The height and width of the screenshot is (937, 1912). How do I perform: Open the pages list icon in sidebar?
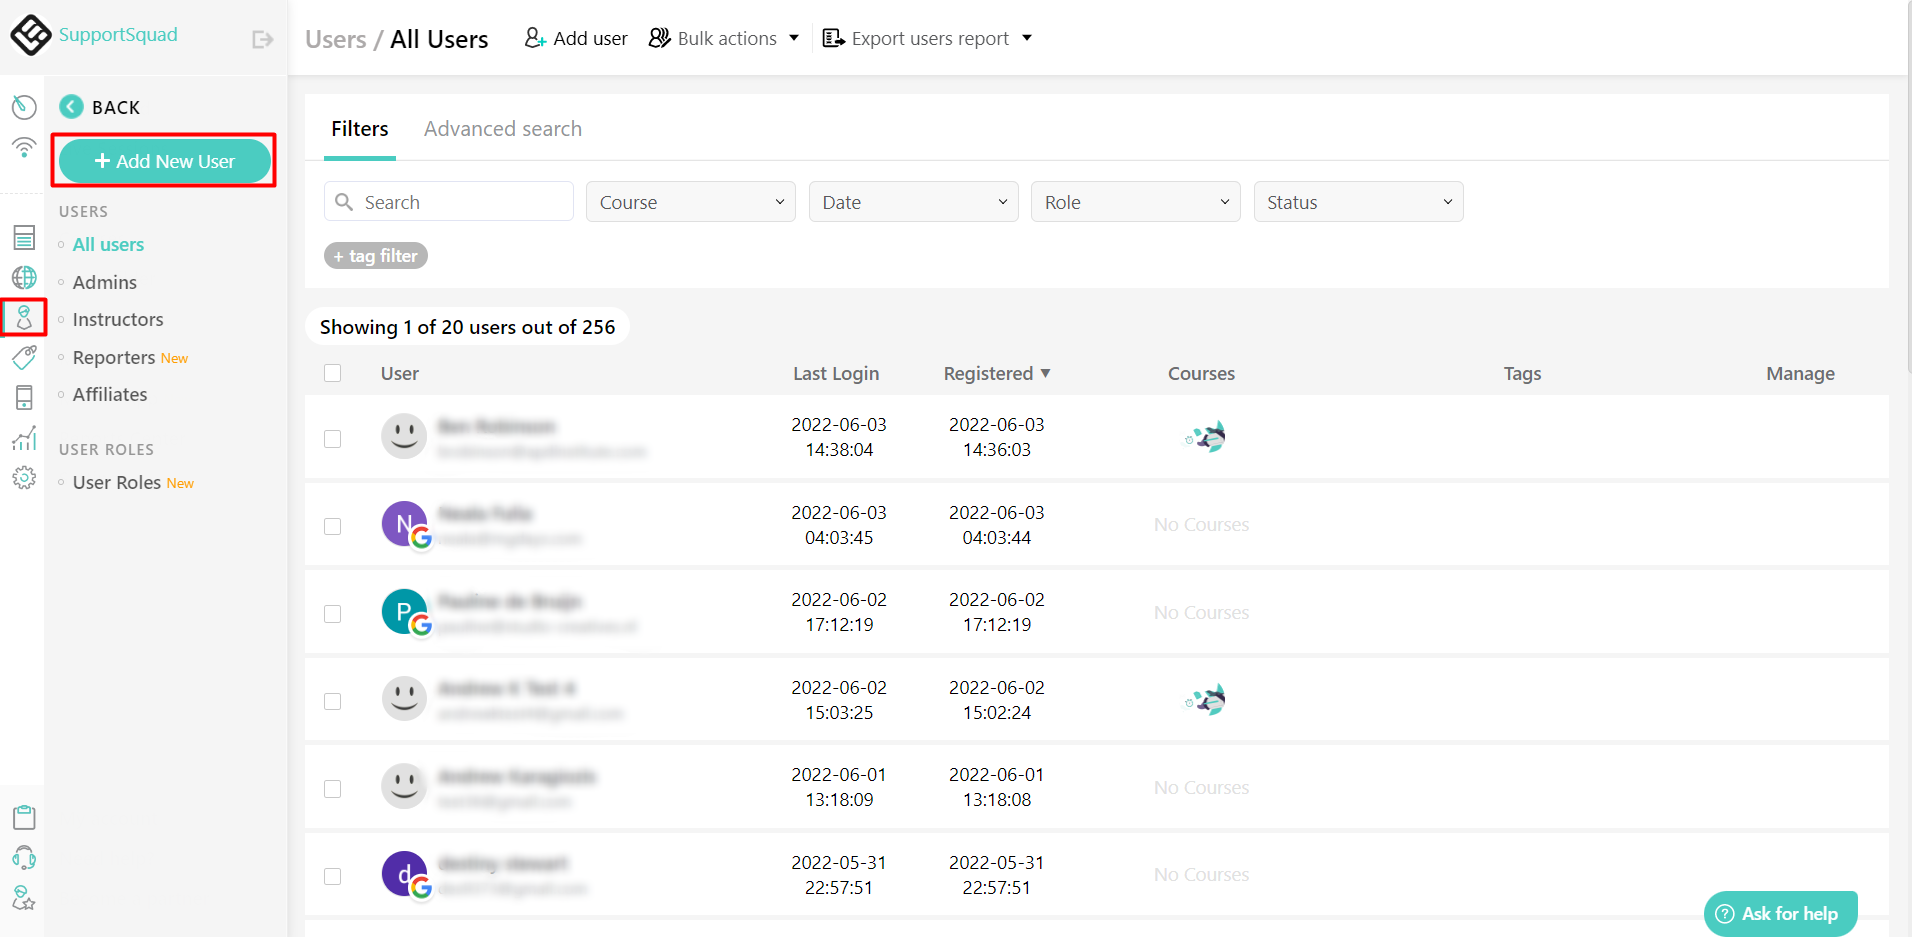click(x=24, y=237)
